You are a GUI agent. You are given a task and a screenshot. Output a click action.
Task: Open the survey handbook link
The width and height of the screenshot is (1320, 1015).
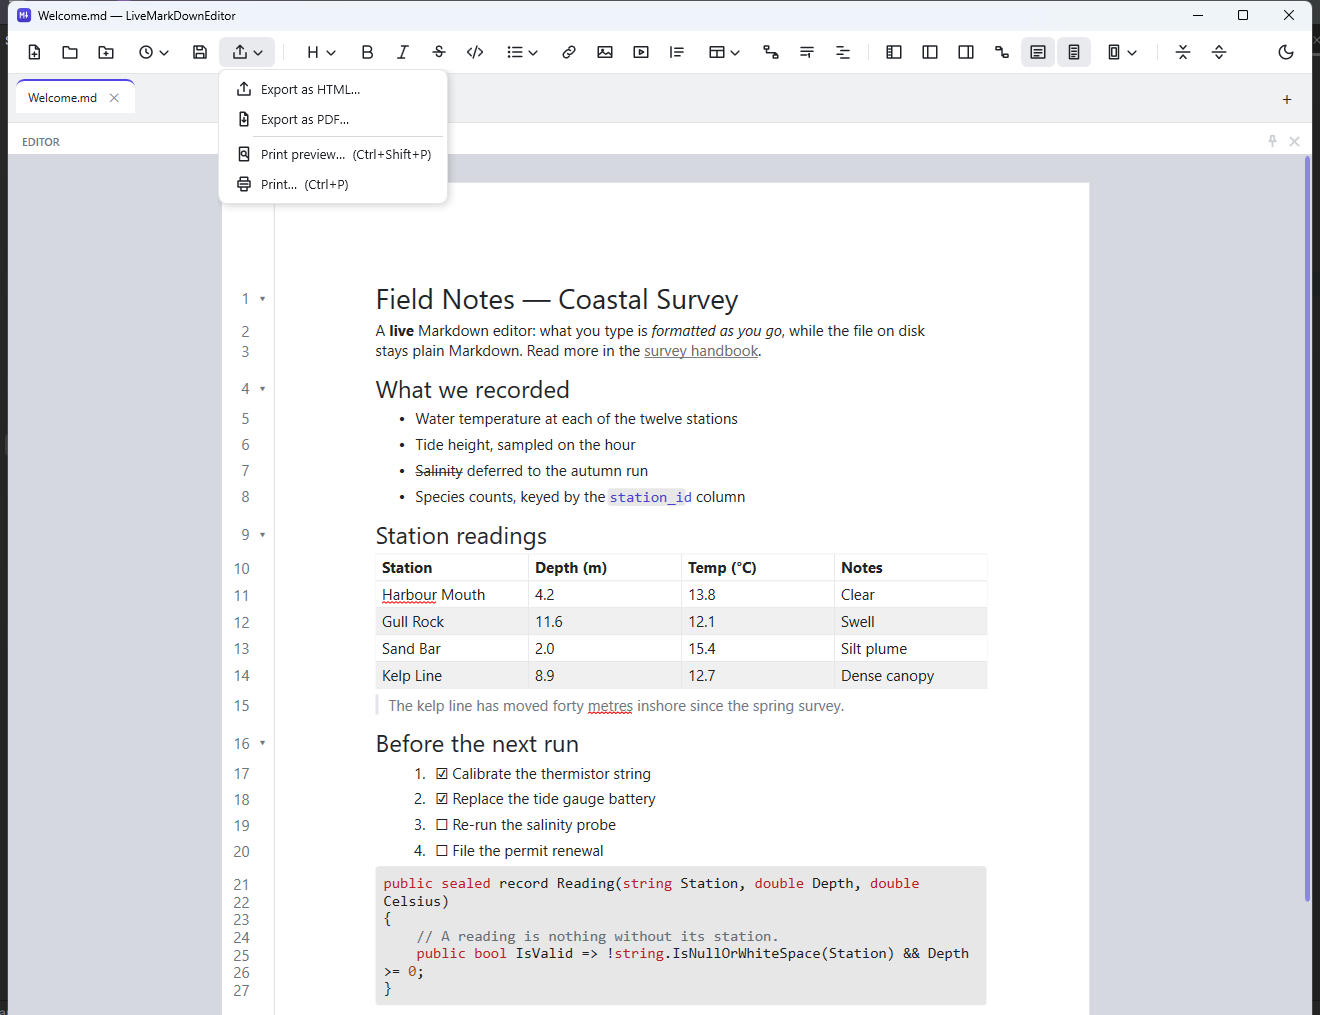tap(701, 351)
